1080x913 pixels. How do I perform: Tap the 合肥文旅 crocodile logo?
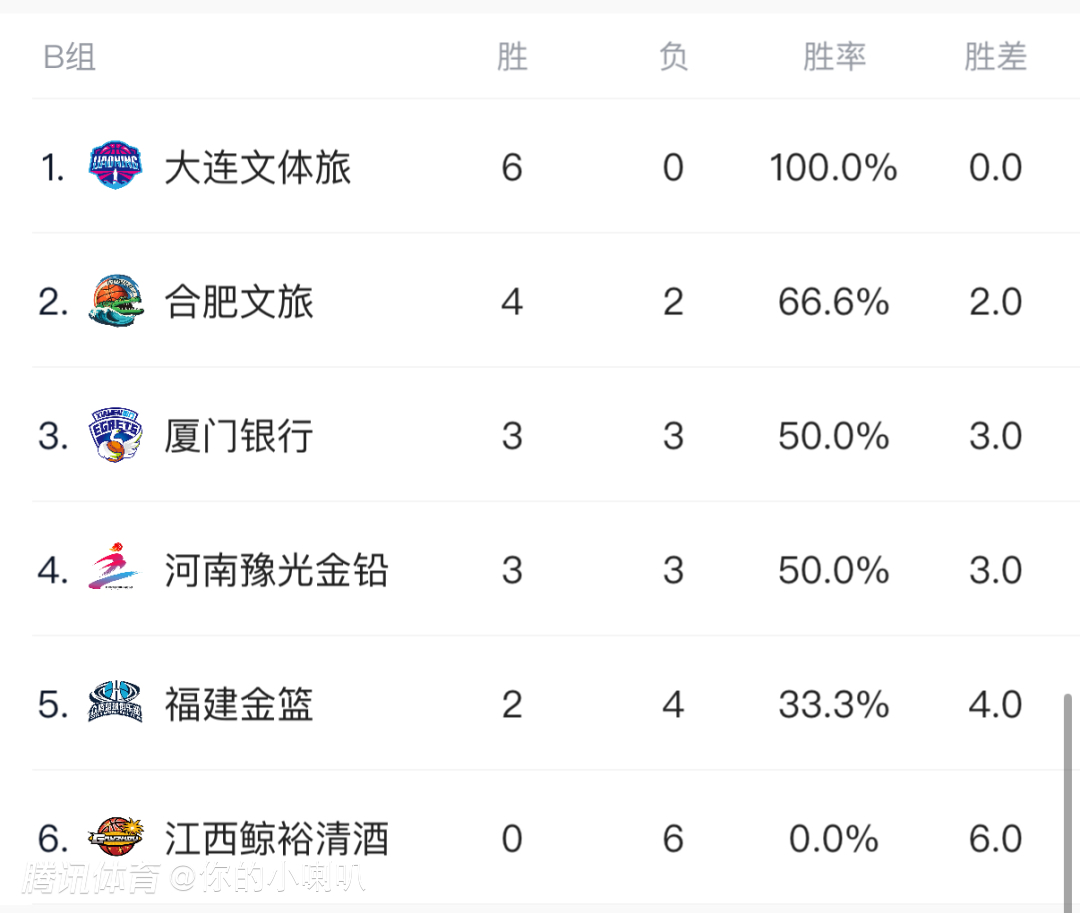pos(115,301)
